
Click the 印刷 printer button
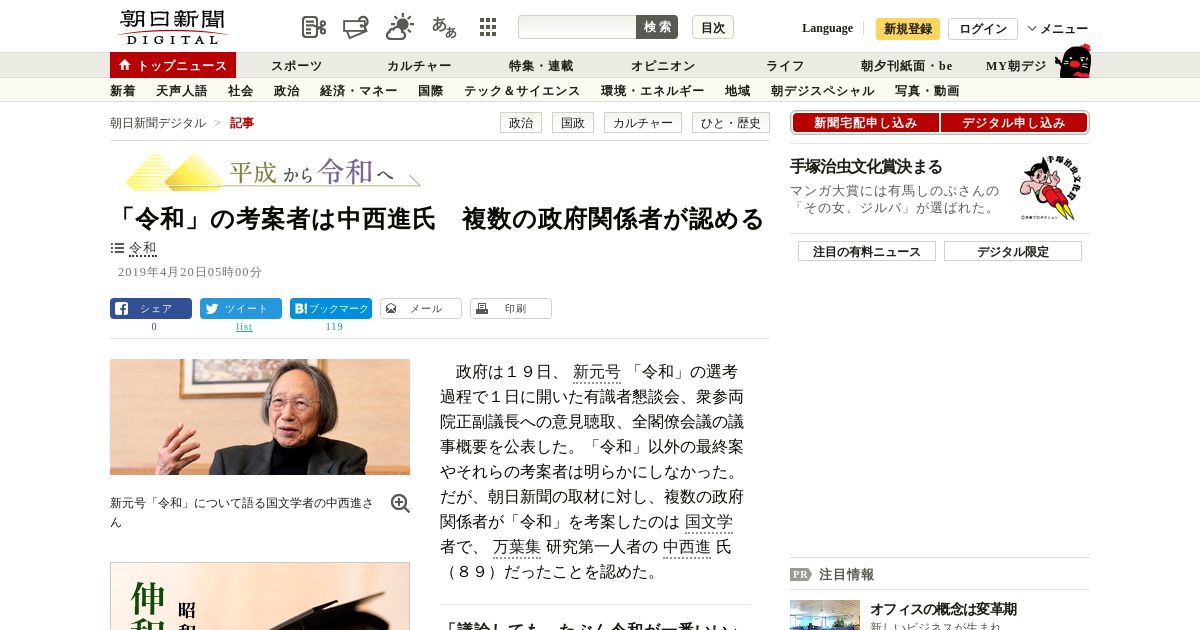click(511, 308)
